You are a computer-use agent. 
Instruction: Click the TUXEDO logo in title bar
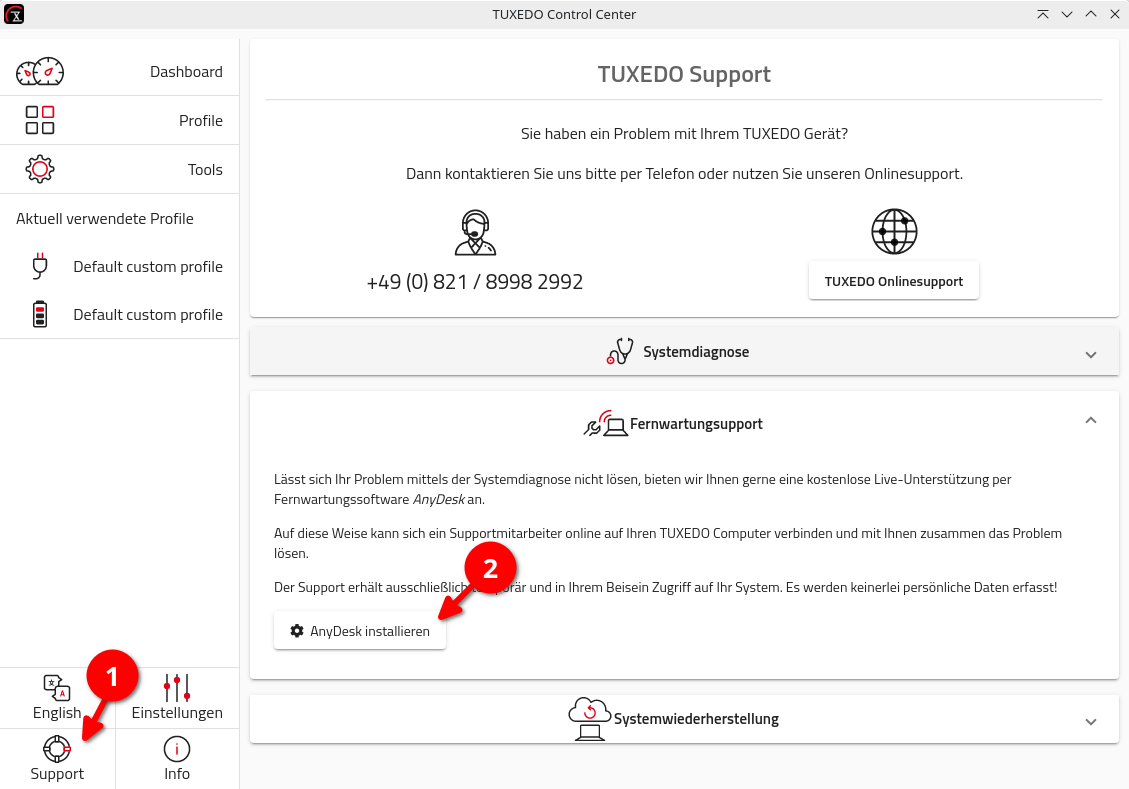(x=14, y=14)
